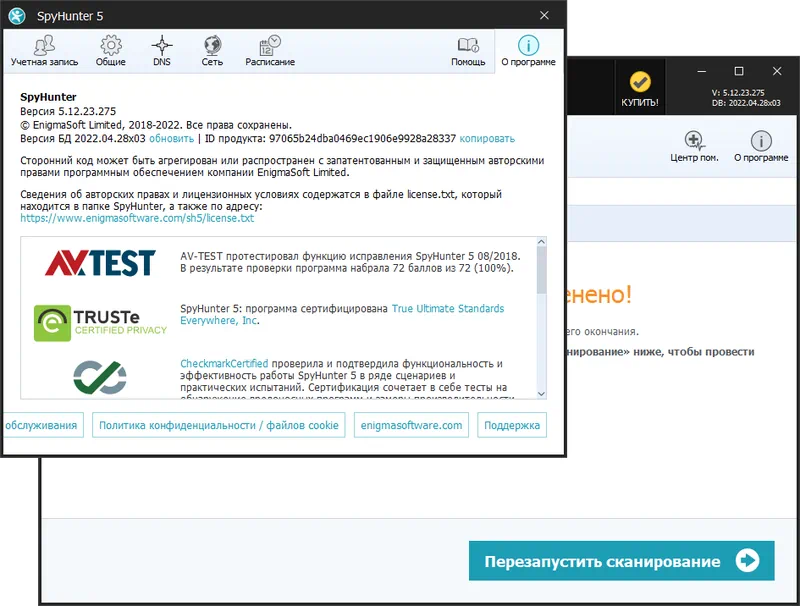
Task: Click the product ID 97065b24dba0469ec1906e9928a28337
Action: pyautogui.click(x=362, y=139)
